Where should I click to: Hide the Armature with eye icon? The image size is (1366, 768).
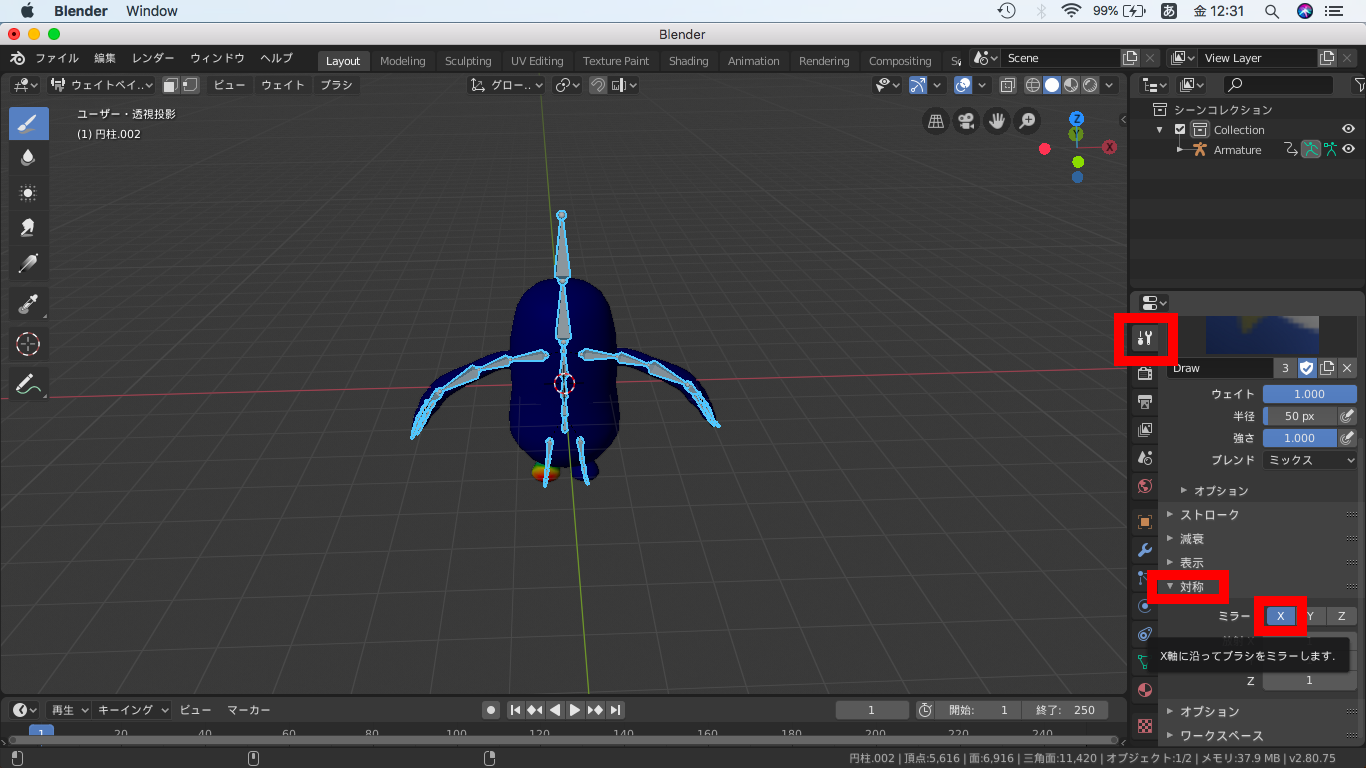click(x=1348, y=149)
